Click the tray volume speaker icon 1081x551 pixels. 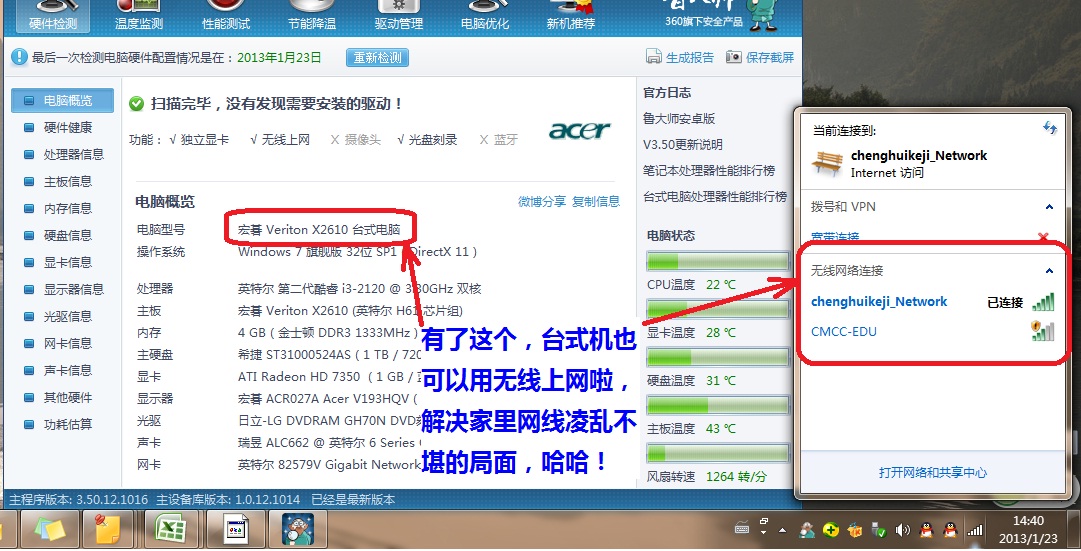pos(902,530)
